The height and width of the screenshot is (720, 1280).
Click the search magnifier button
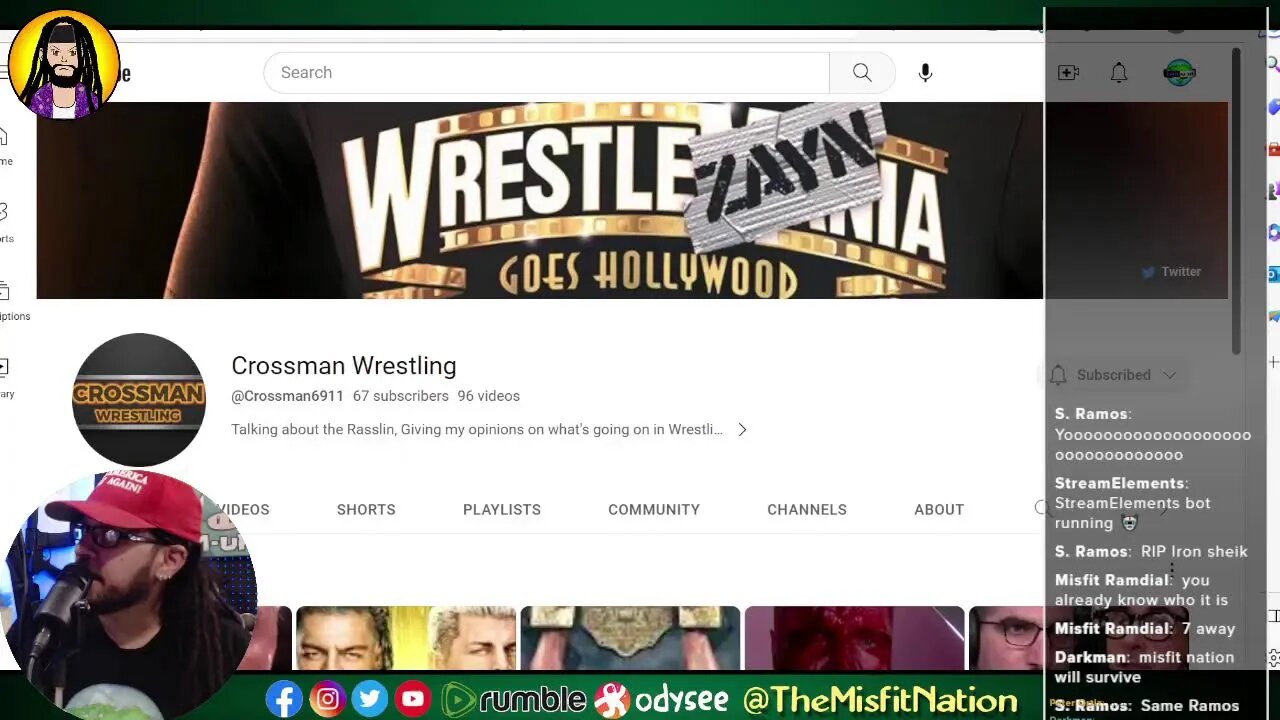[862, 72]
